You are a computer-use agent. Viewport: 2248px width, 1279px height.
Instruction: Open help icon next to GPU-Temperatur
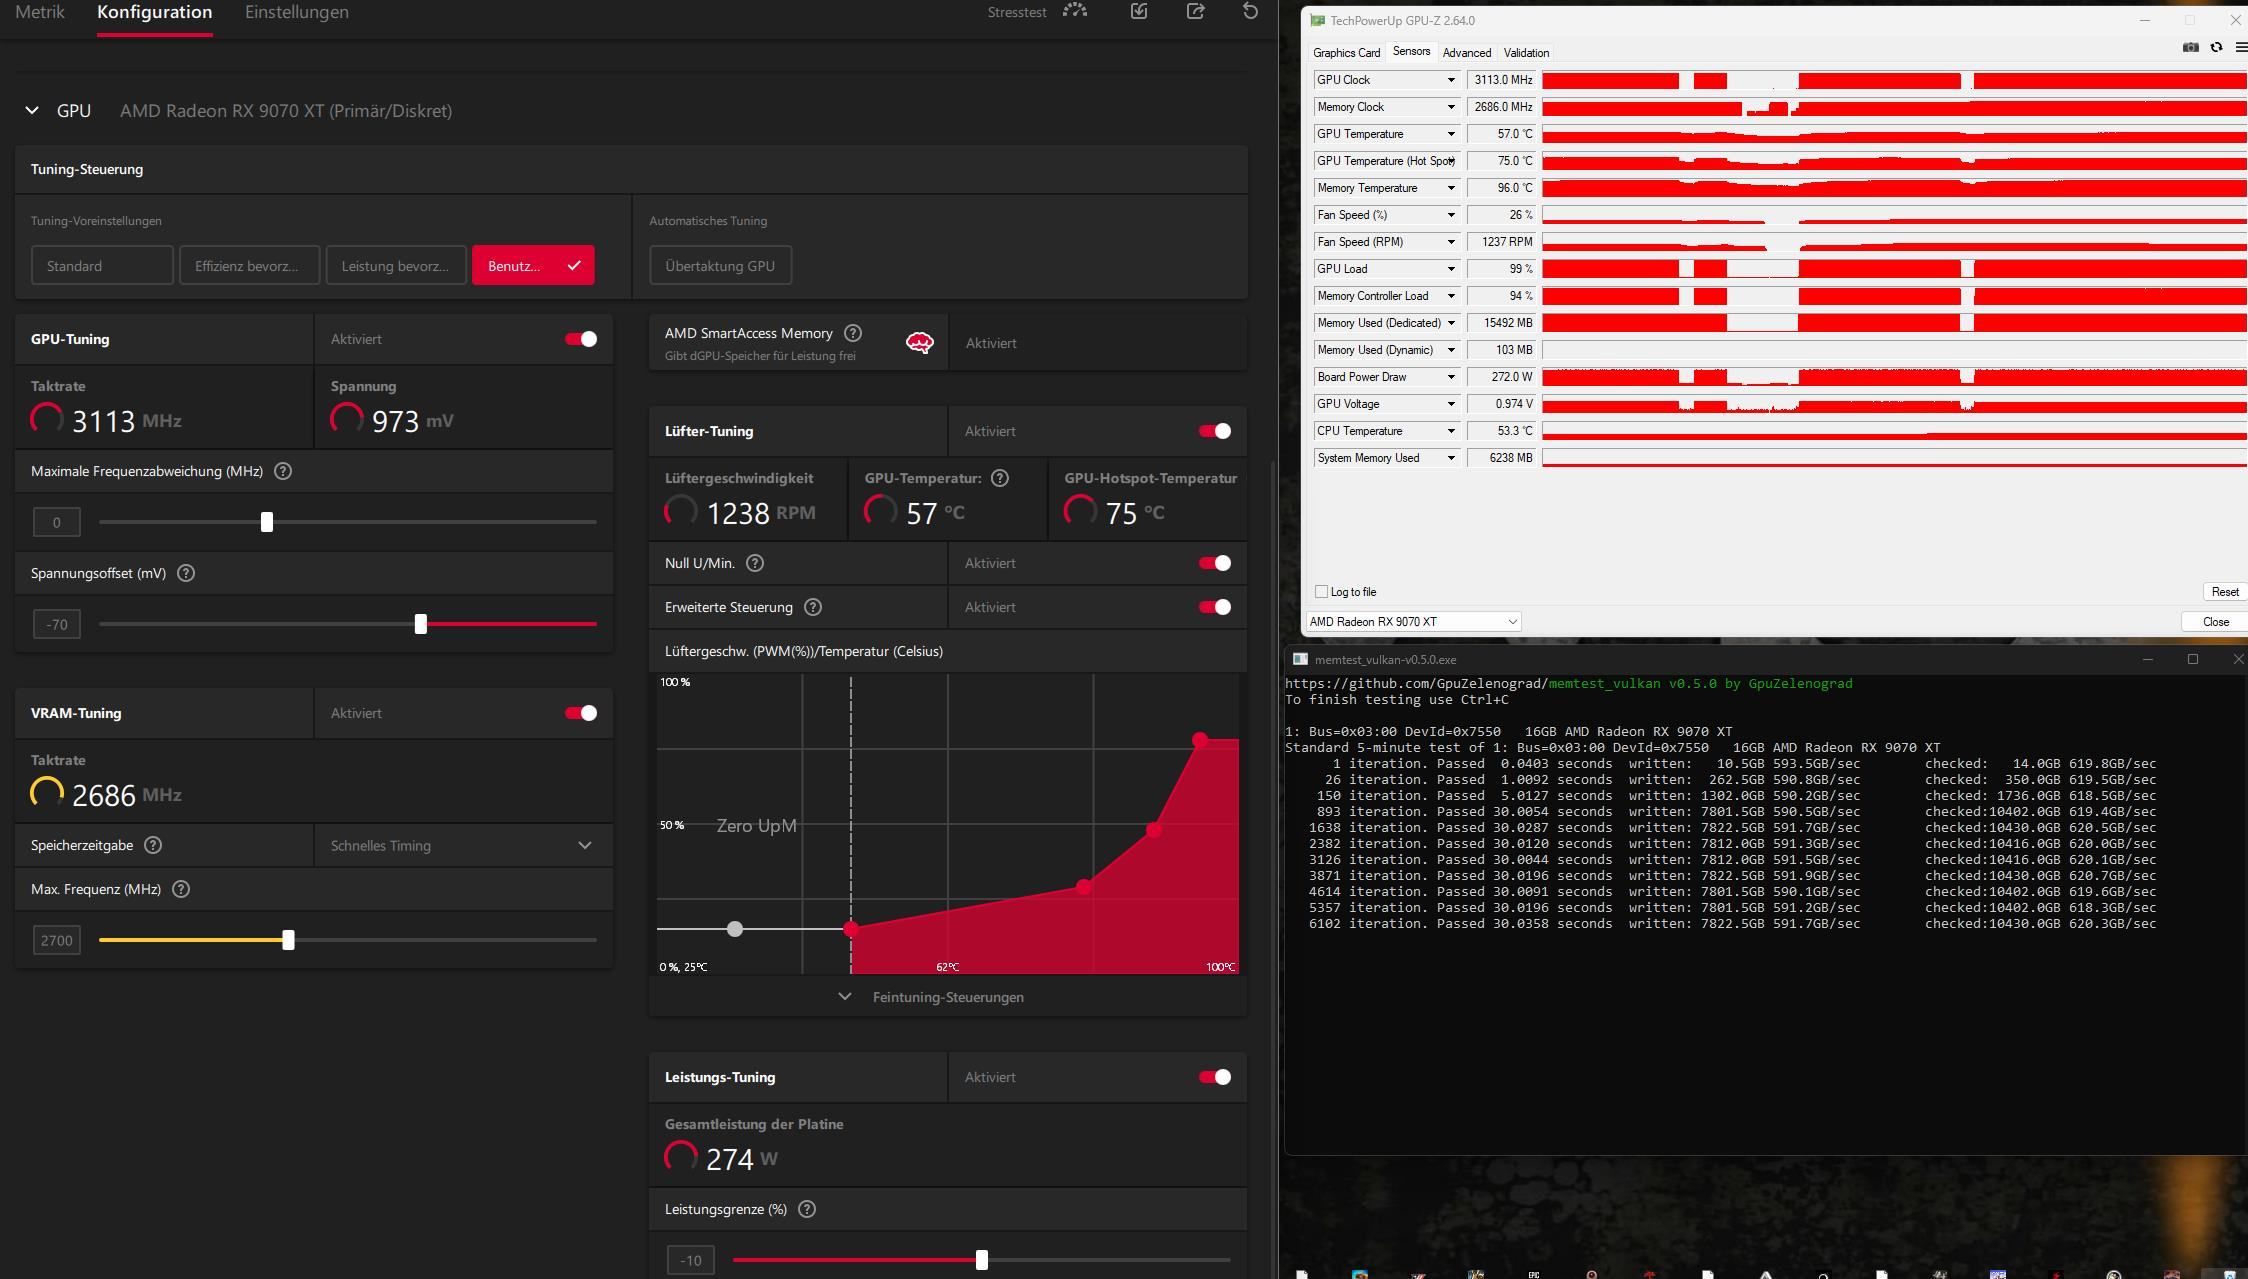point(1000,478)
